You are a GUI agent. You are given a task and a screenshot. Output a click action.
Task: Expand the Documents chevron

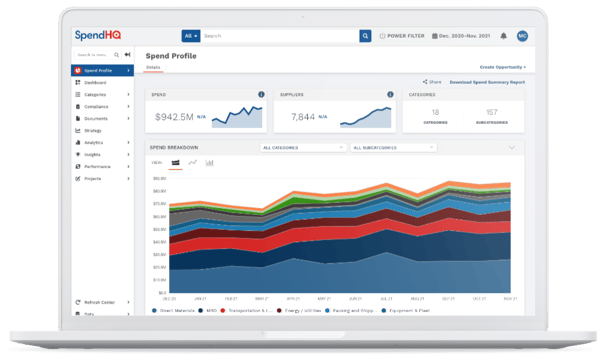(x=128, y=118)
